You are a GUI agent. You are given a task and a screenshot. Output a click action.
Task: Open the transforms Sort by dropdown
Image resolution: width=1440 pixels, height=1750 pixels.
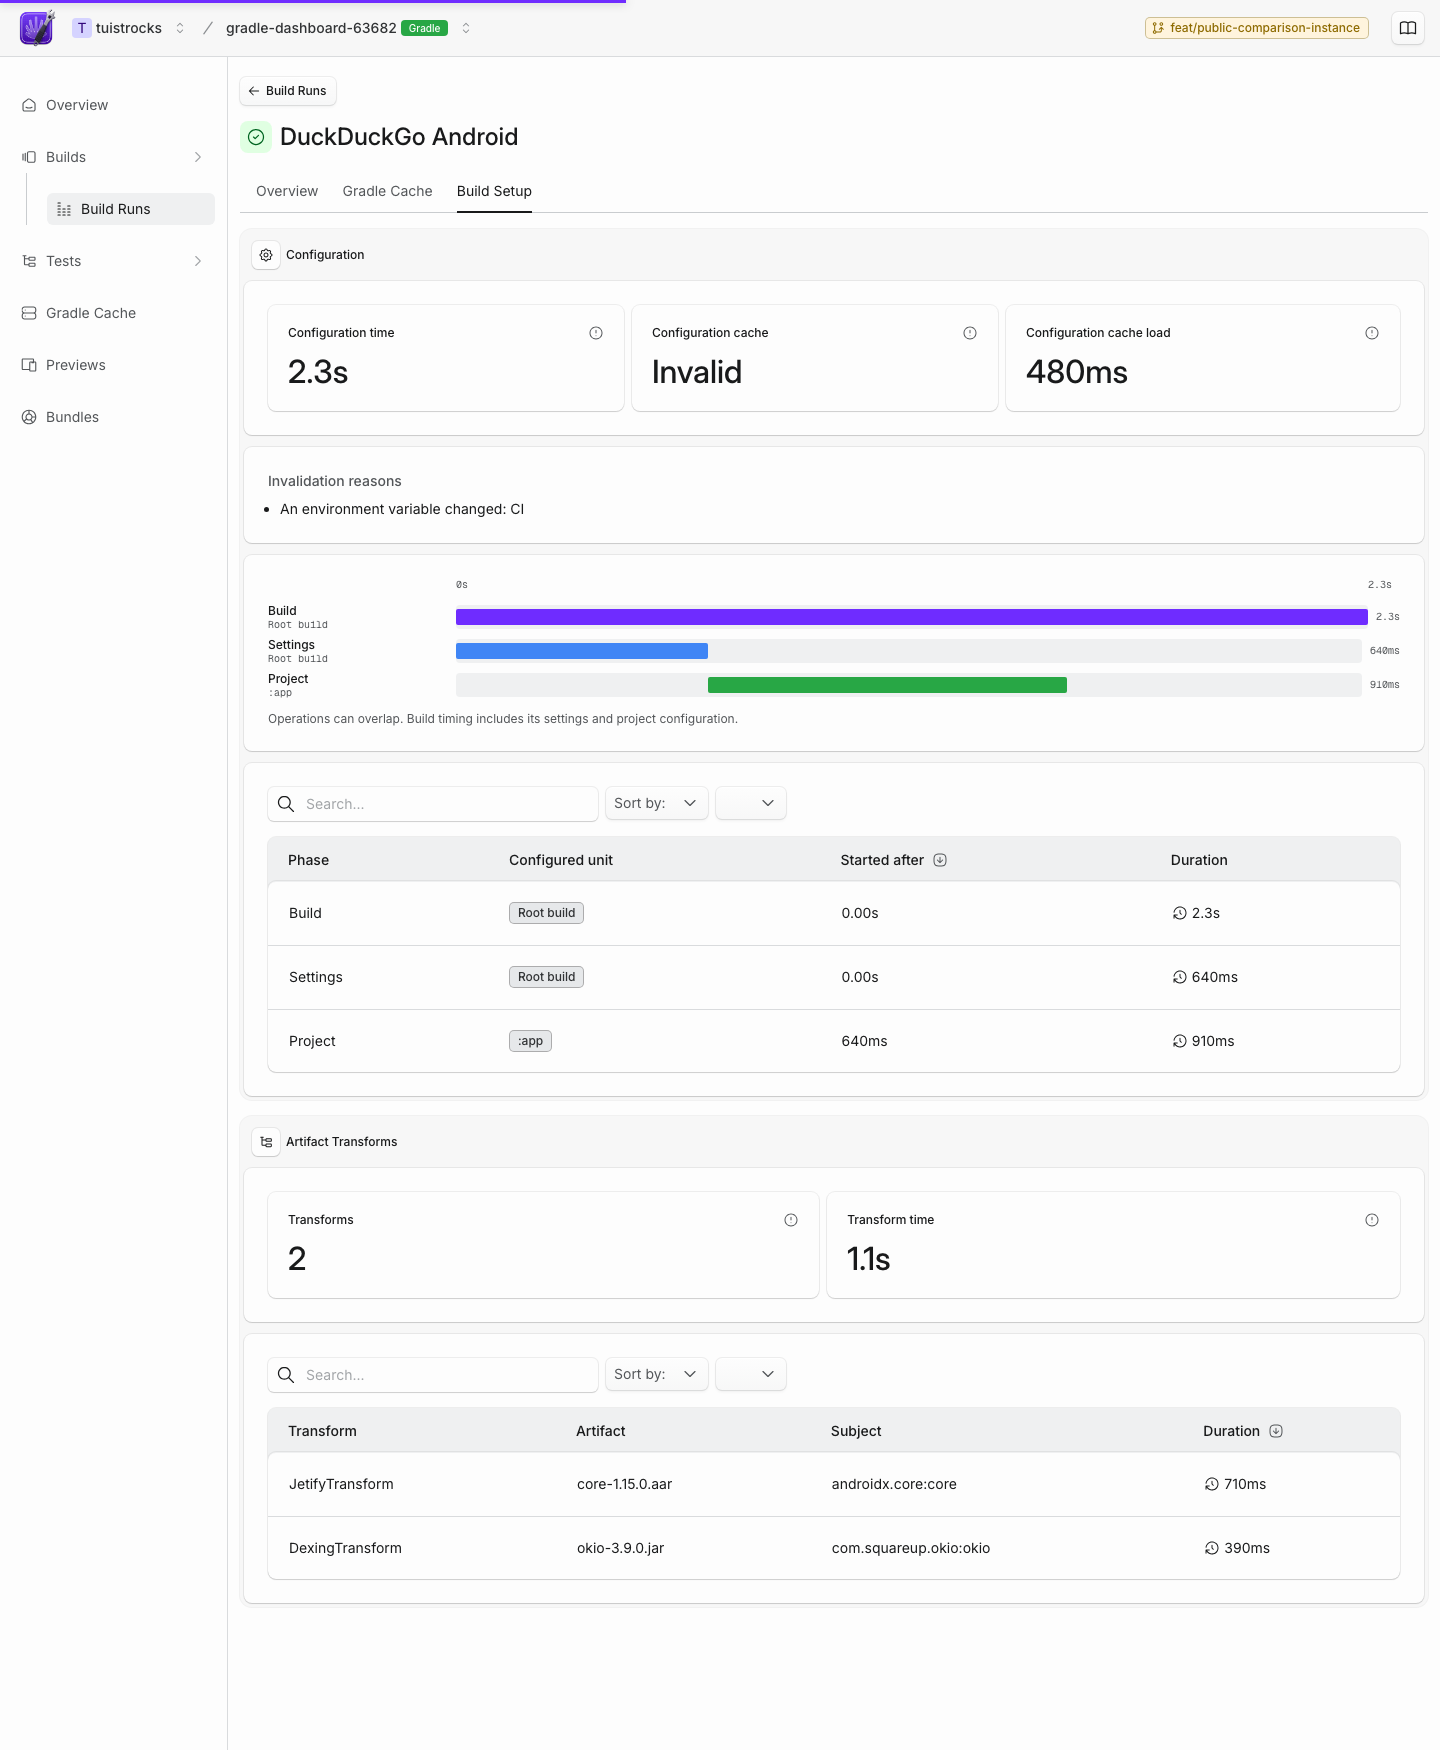point(656,1374)
